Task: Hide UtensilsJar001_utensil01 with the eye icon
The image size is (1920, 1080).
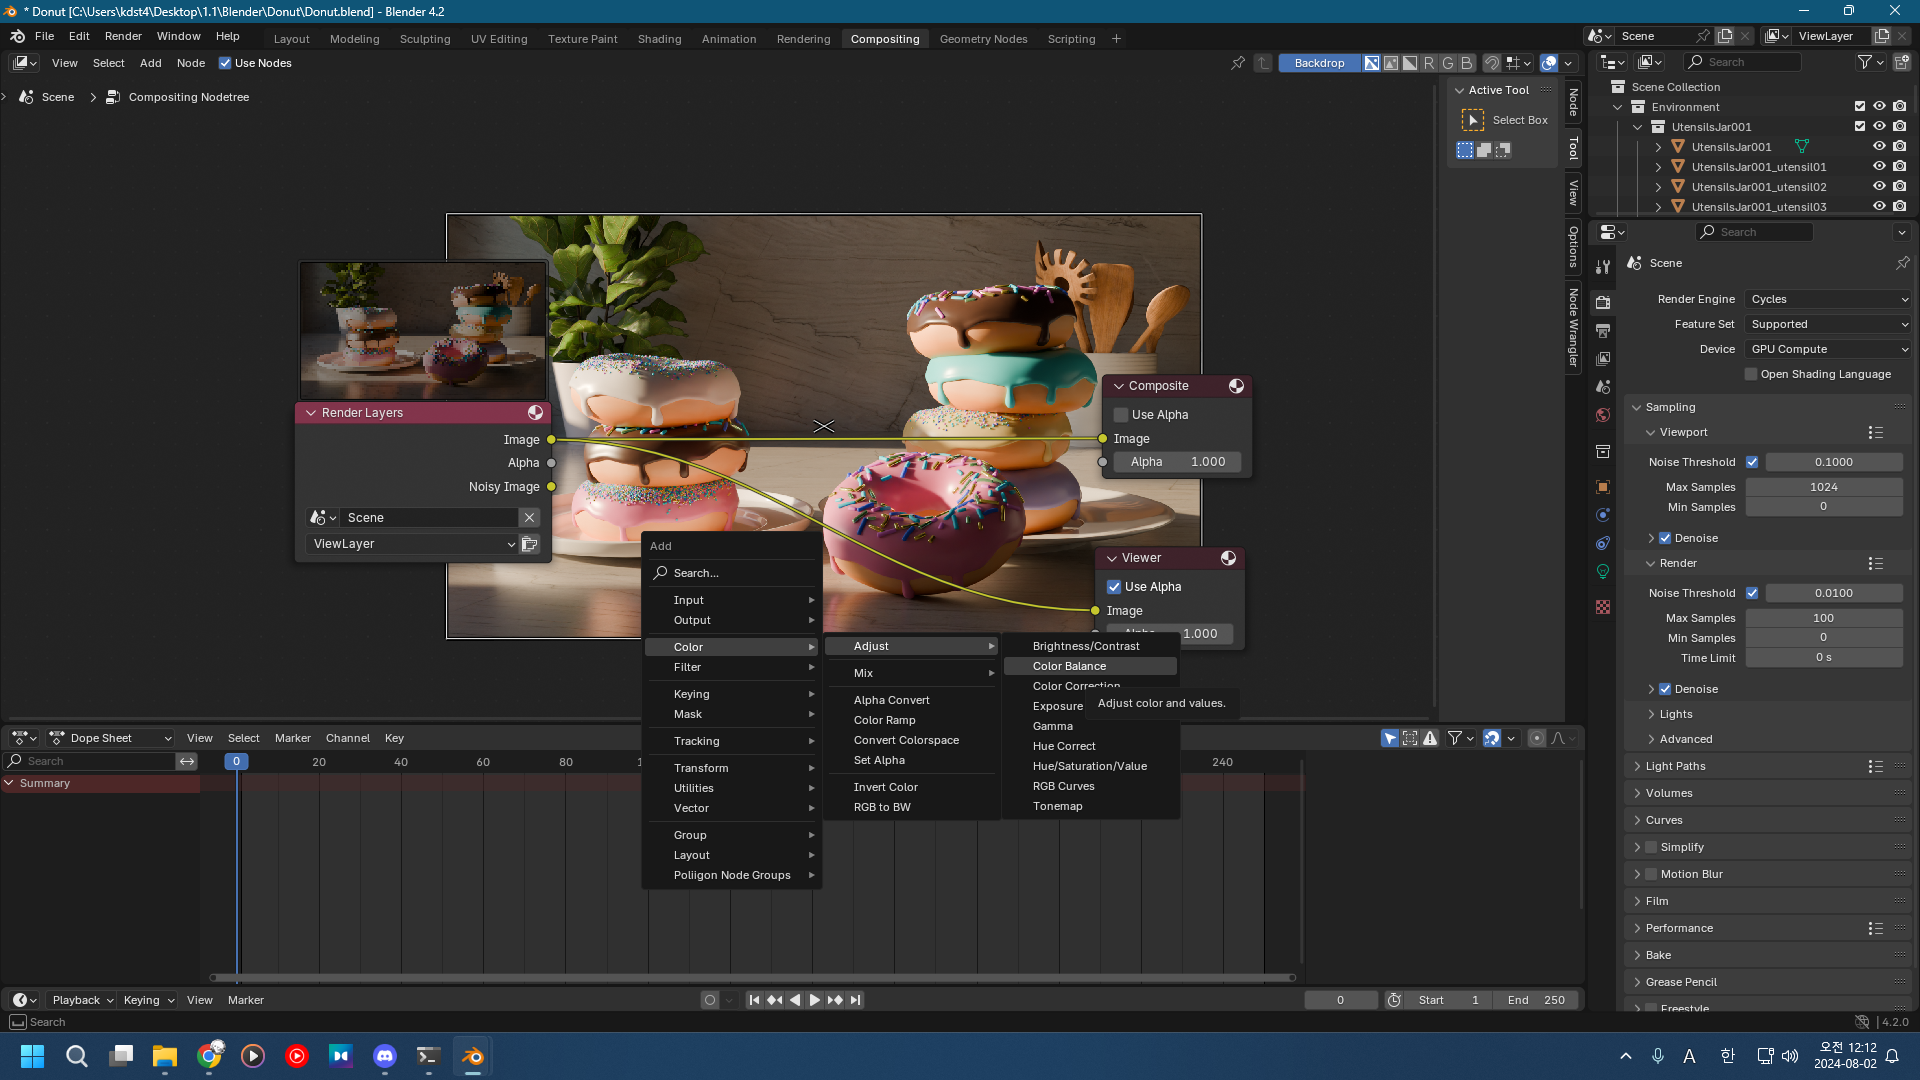Action: point(1879,167)
